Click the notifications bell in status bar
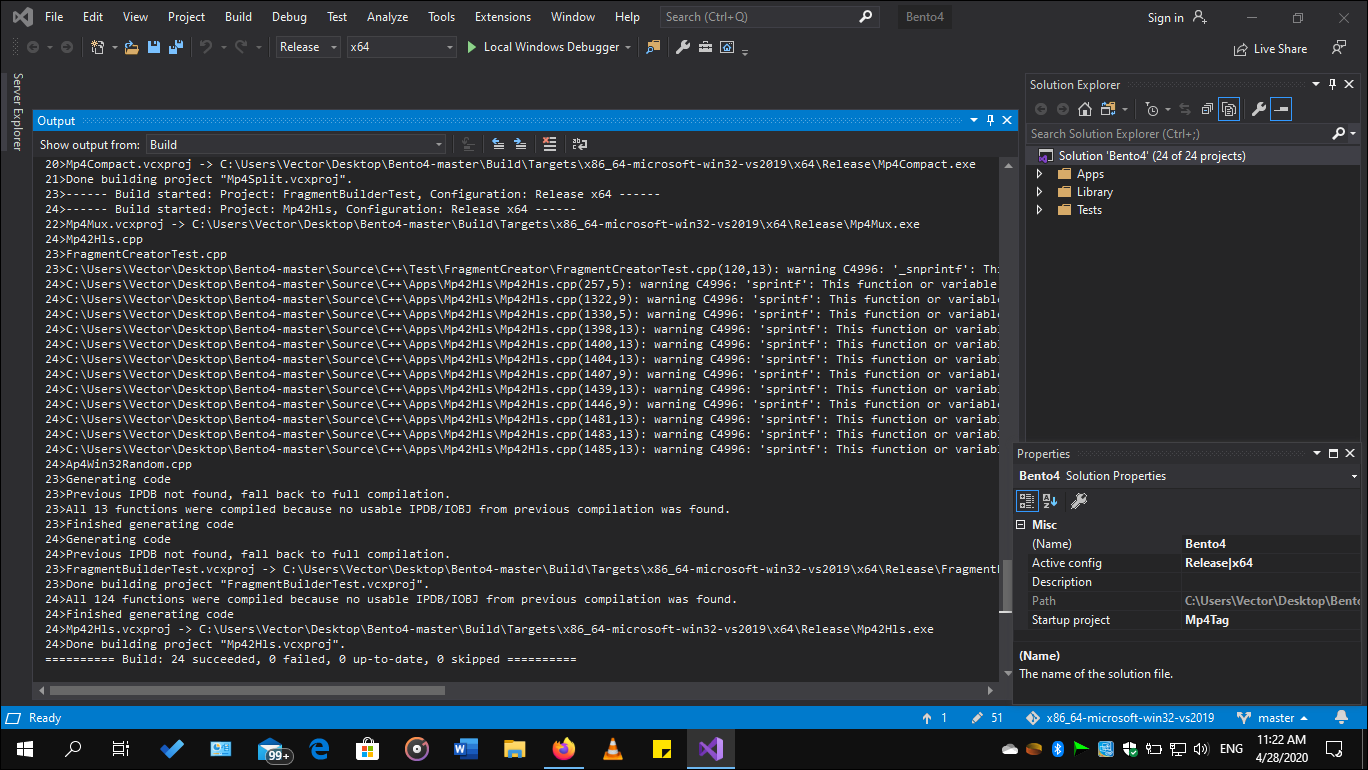1368x770 pixels. tap(1341, 718)
